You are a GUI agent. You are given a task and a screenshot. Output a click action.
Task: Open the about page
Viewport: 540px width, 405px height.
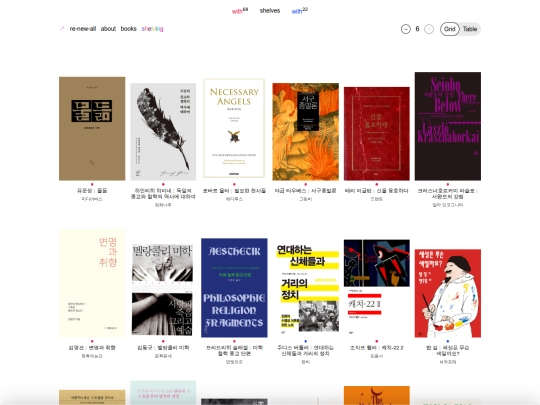[x=108, y=29]
